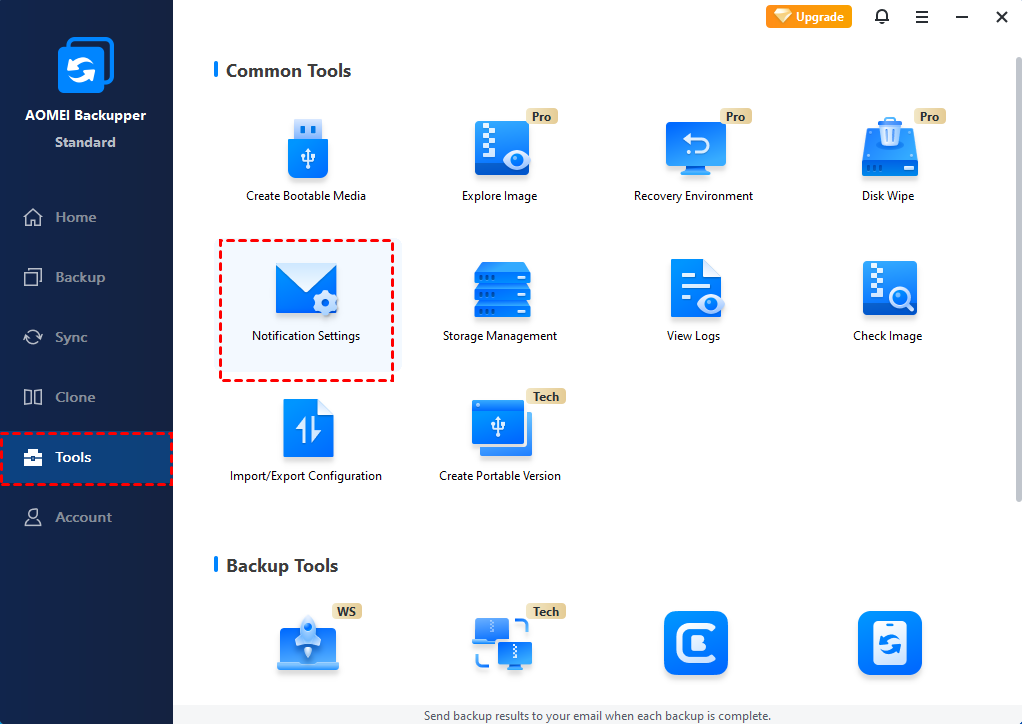Click the vertical scrollbar on the right
Image resolution: width=1022 pixels, height=724 pixels.
[x=1018, y=280]
